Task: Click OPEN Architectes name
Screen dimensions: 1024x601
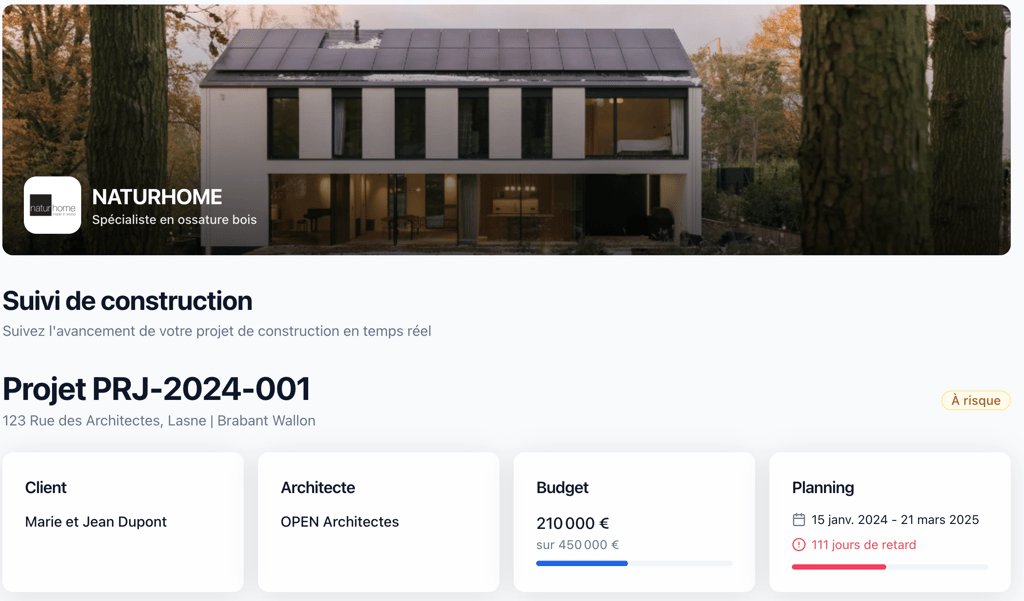Action: pyautogui.click(x=340, y=522)
